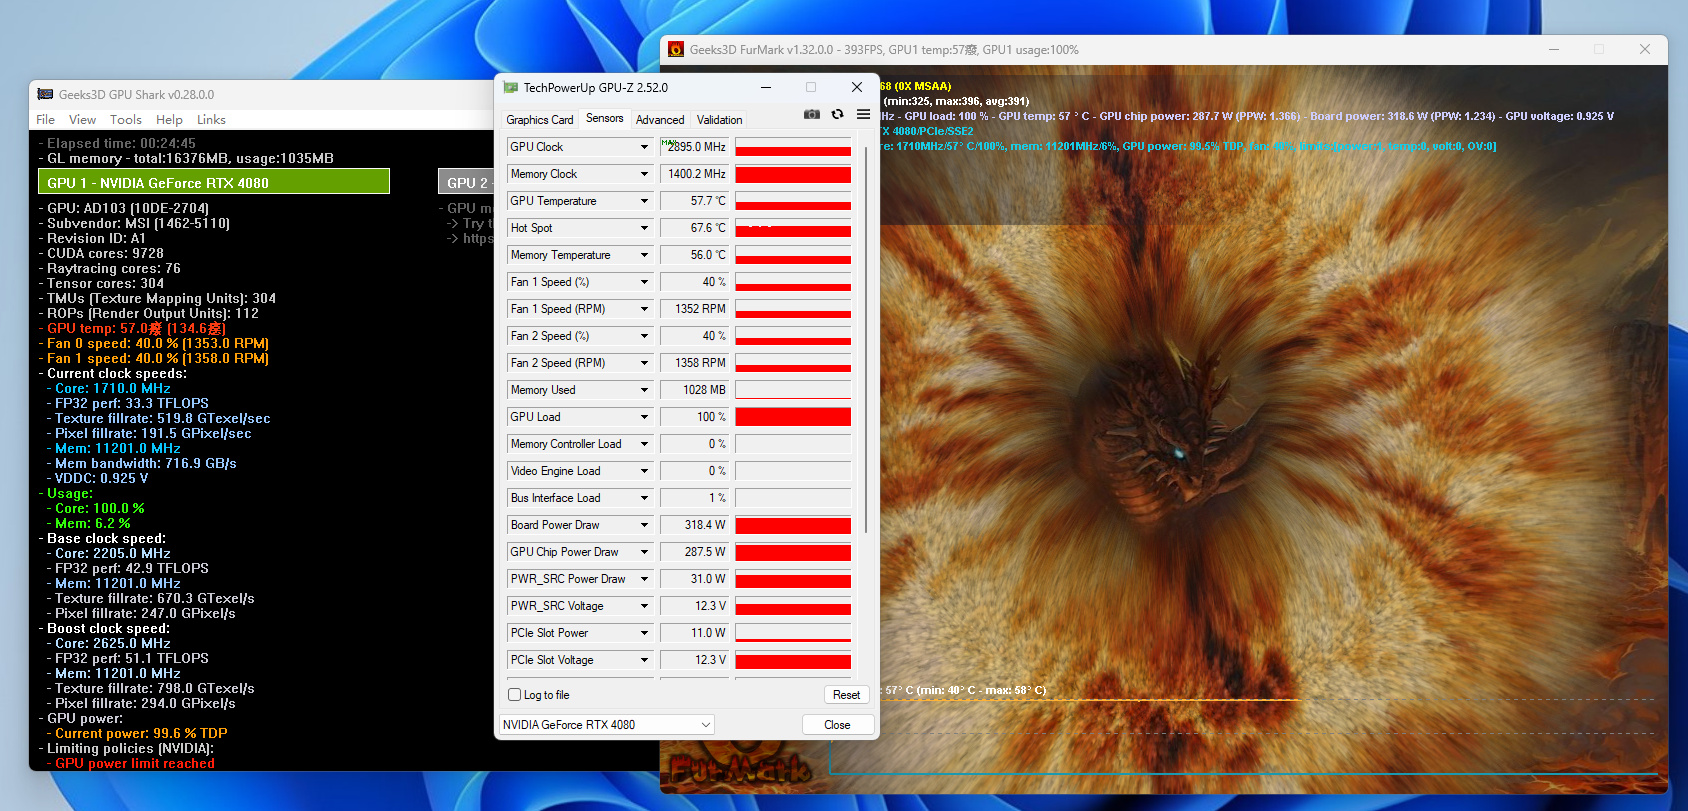Open the Memory Clock sensor dropdown
This screenshot has height=811, width=1688.
[x=645, y=174]
